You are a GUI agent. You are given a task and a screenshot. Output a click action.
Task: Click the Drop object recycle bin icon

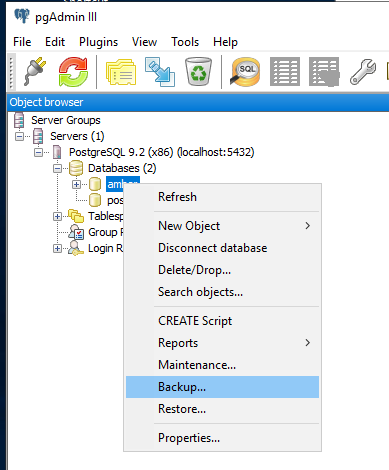pos(198,71)
